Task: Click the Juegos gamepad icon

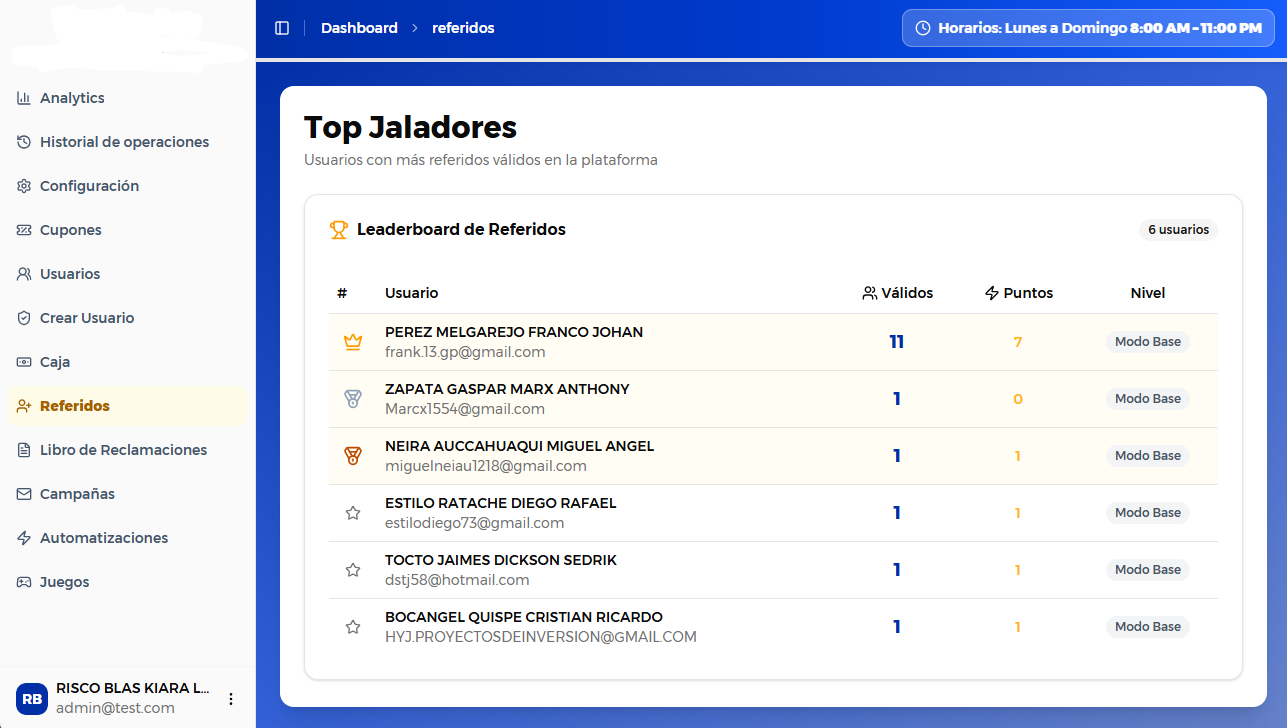Action: [x=24, y=582]
